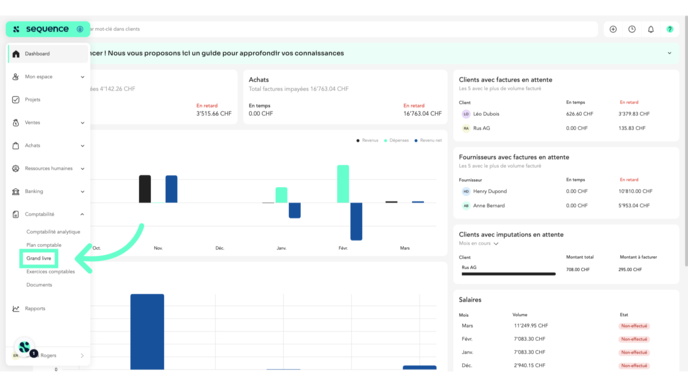Click the Févr. Non-effectué status badge
688x387 pixels.
click(x=634, y=339)
